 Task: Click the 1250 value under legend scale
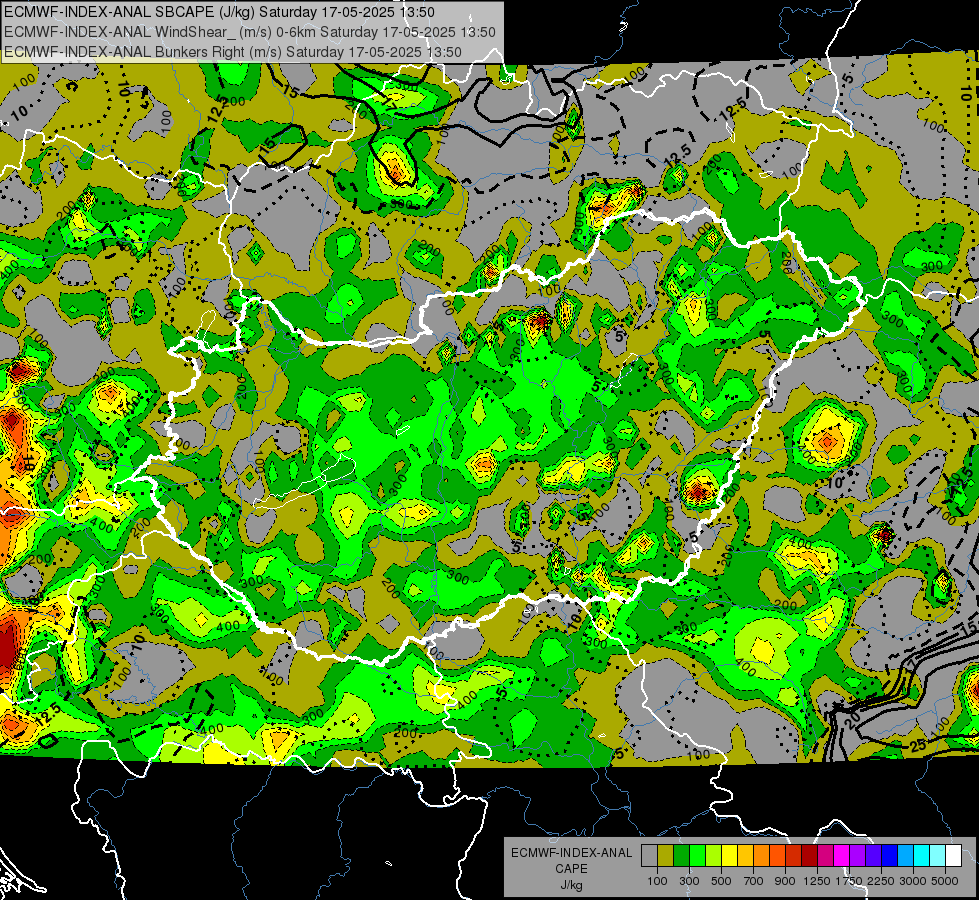coord(817,881)
